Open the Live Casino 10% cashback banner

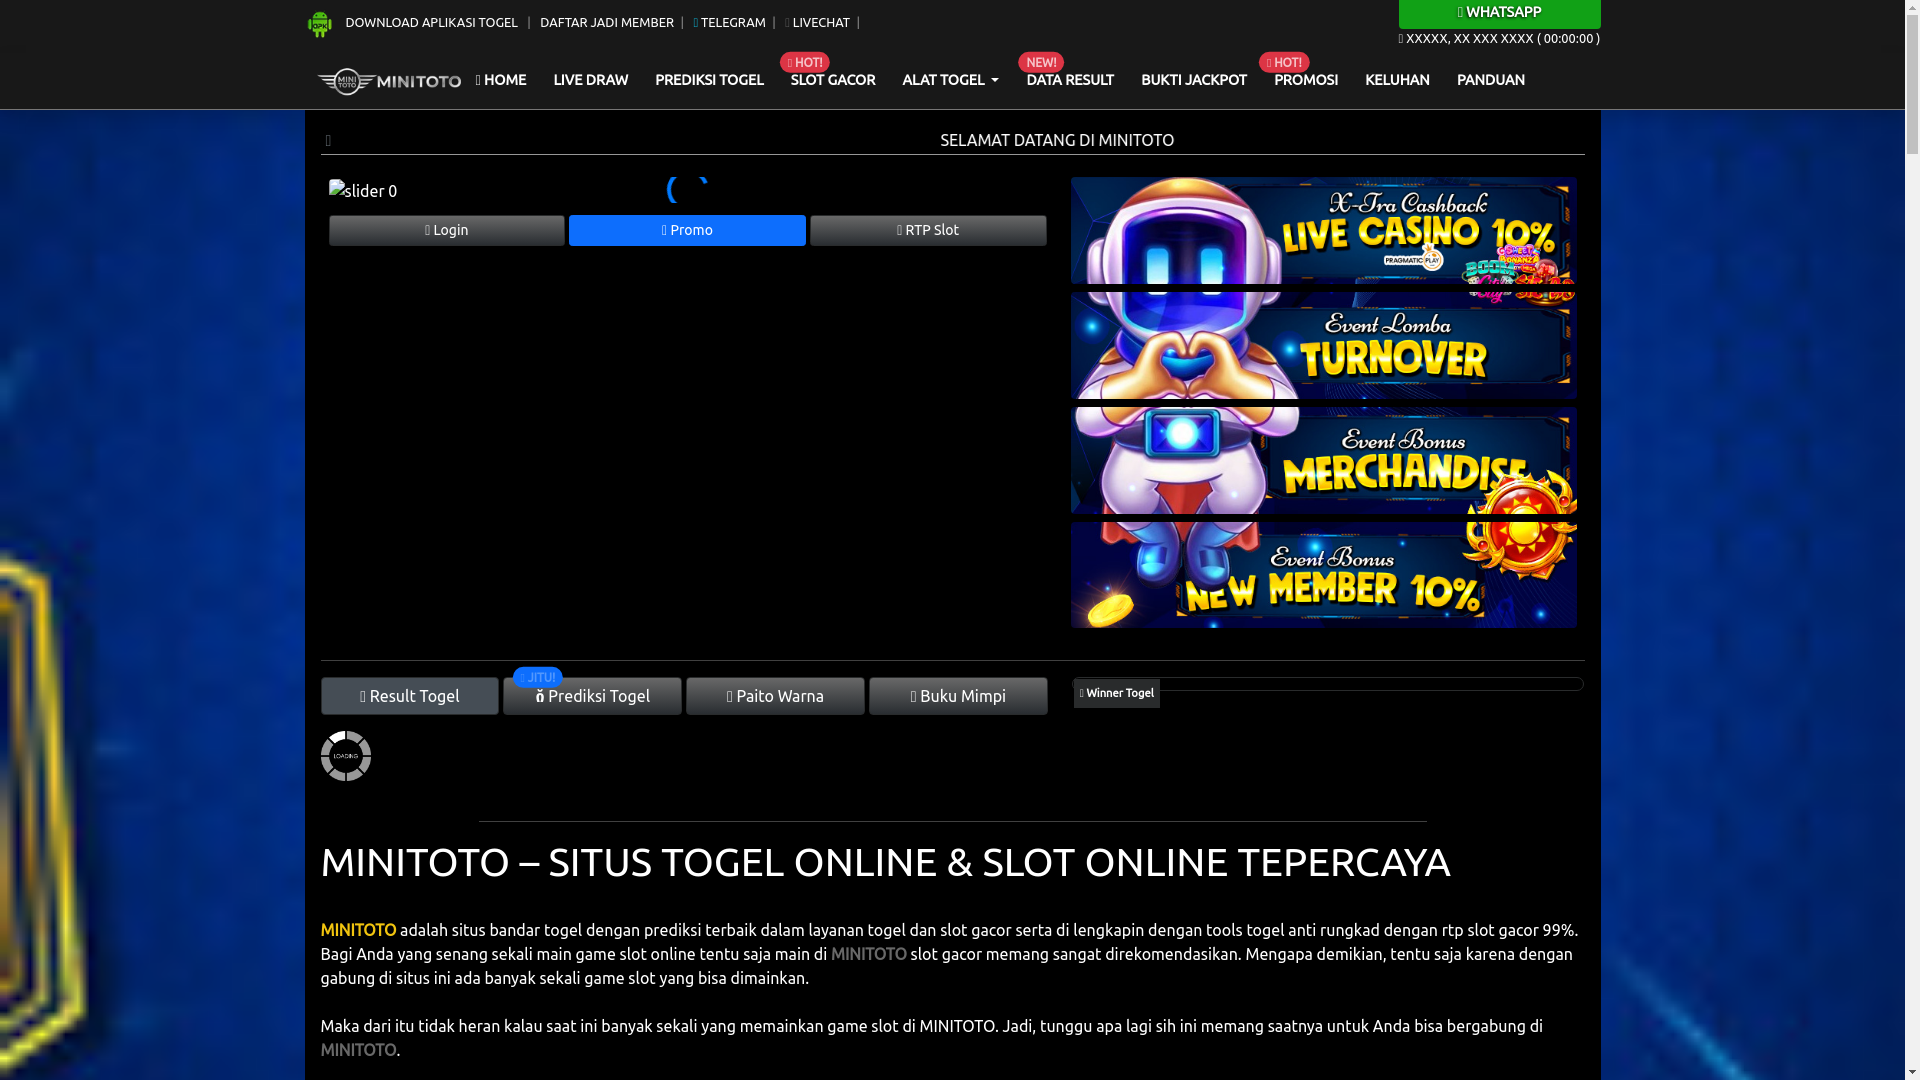(x=1324, y=231)
